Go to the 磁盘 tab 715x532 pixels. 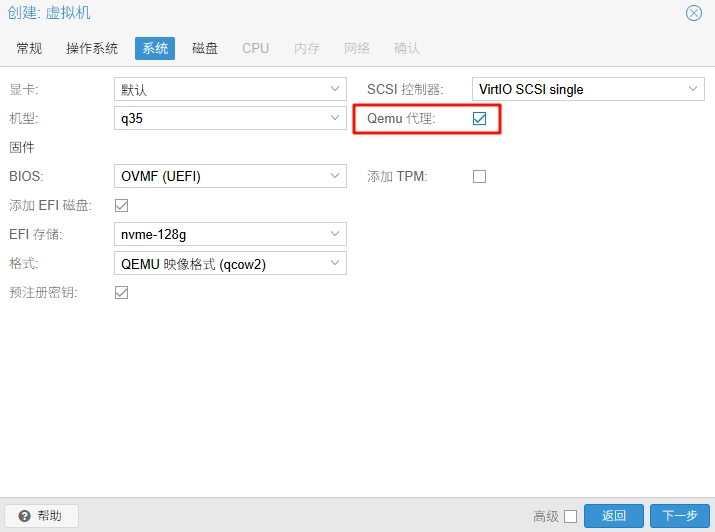pos(205,48)
